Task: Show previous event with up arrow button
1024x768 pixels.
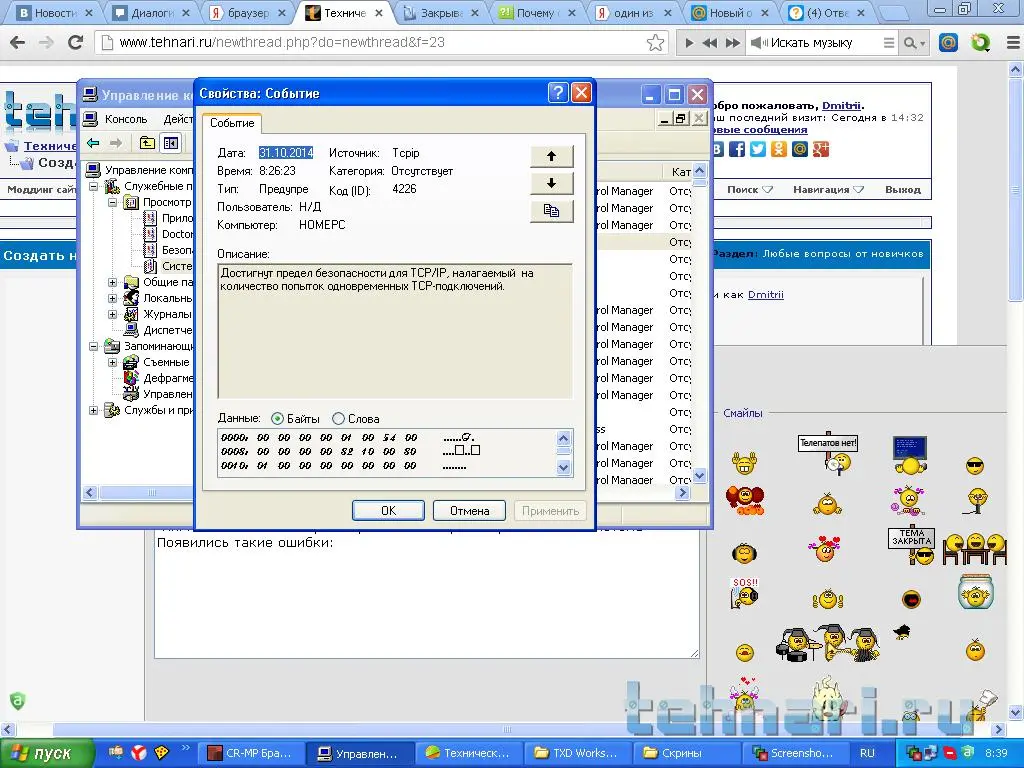Action: (551, 156)
